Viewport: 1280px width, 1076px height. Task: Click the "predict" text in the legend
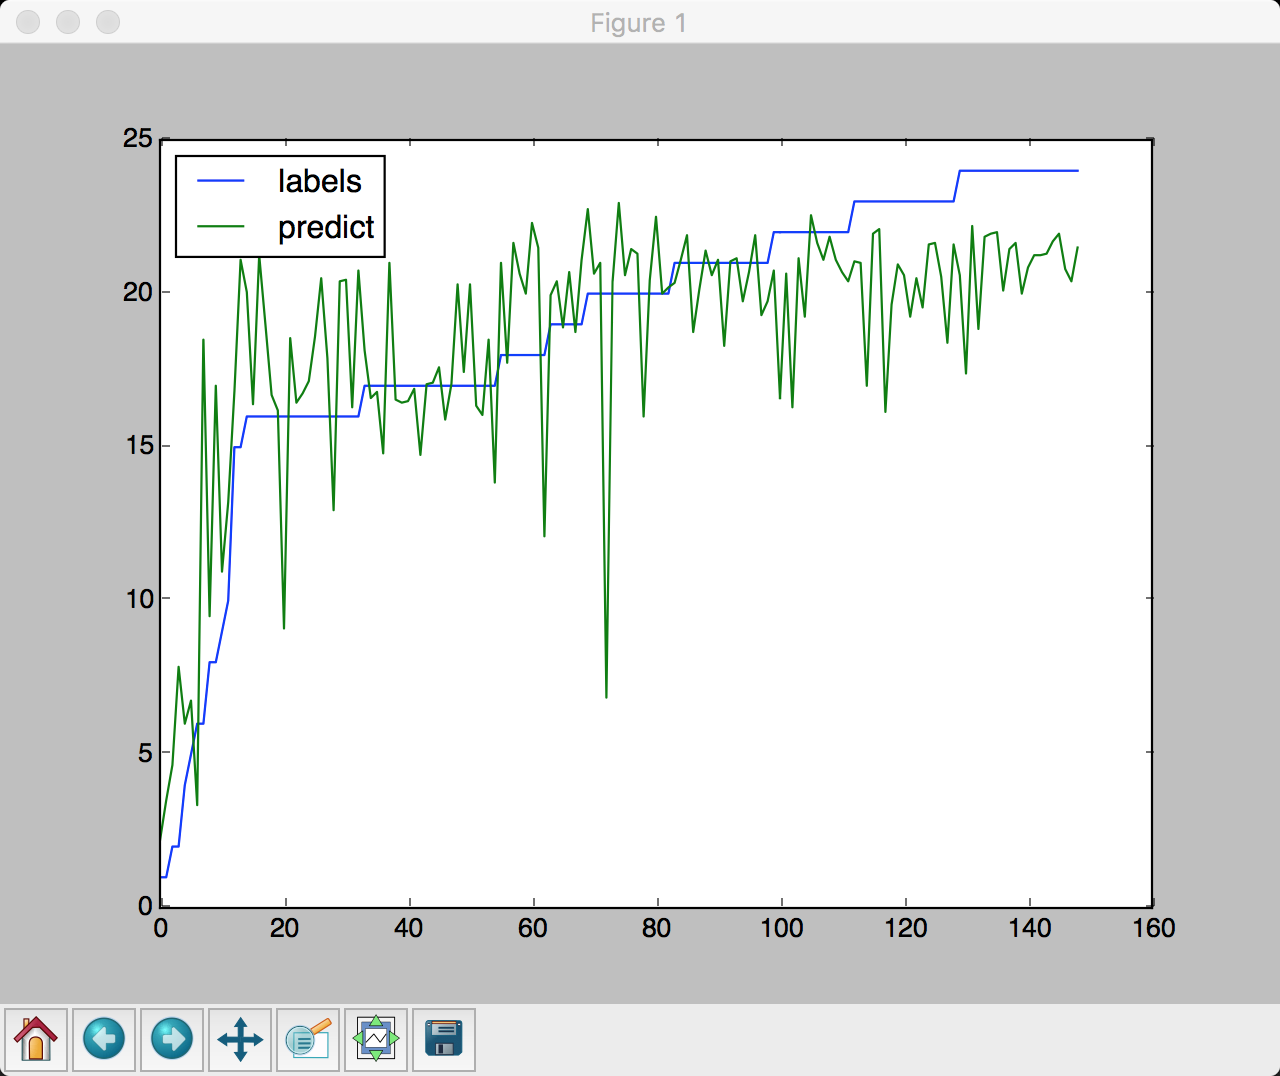pyautogui.click(x=326, y=228)
